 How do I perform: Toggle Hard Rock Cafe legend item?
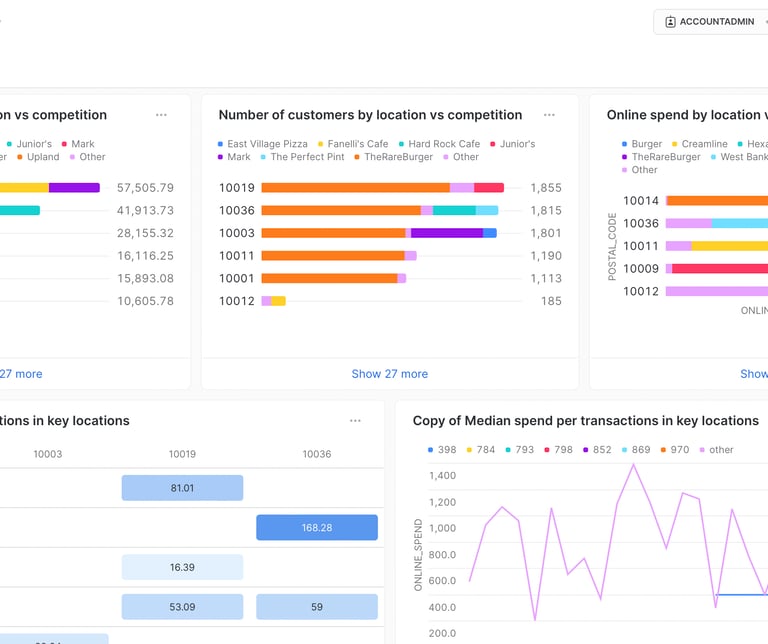point(439,144)
